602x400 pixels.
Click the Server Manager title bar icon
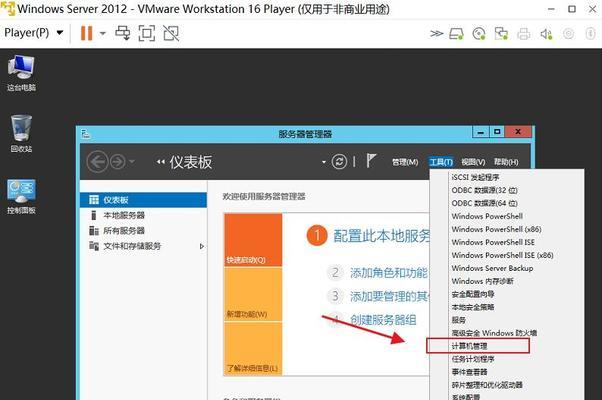tap(86, 134)
